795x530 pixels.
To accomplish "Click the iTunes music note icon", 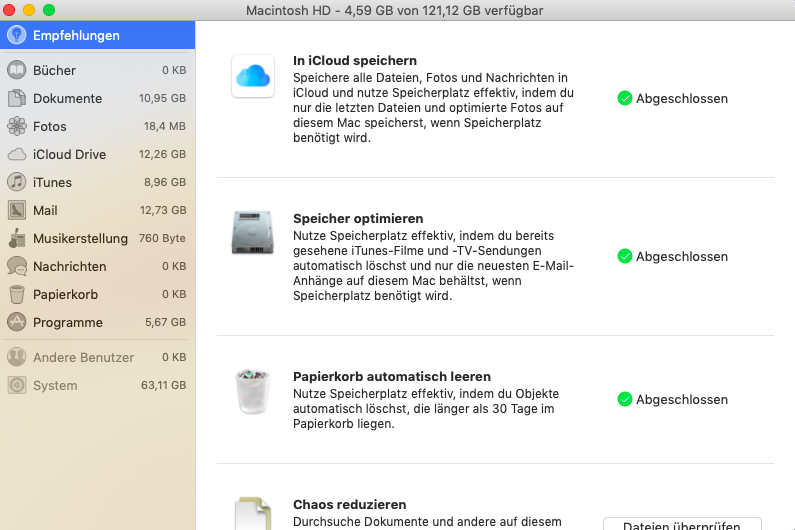I will point(16,183).
